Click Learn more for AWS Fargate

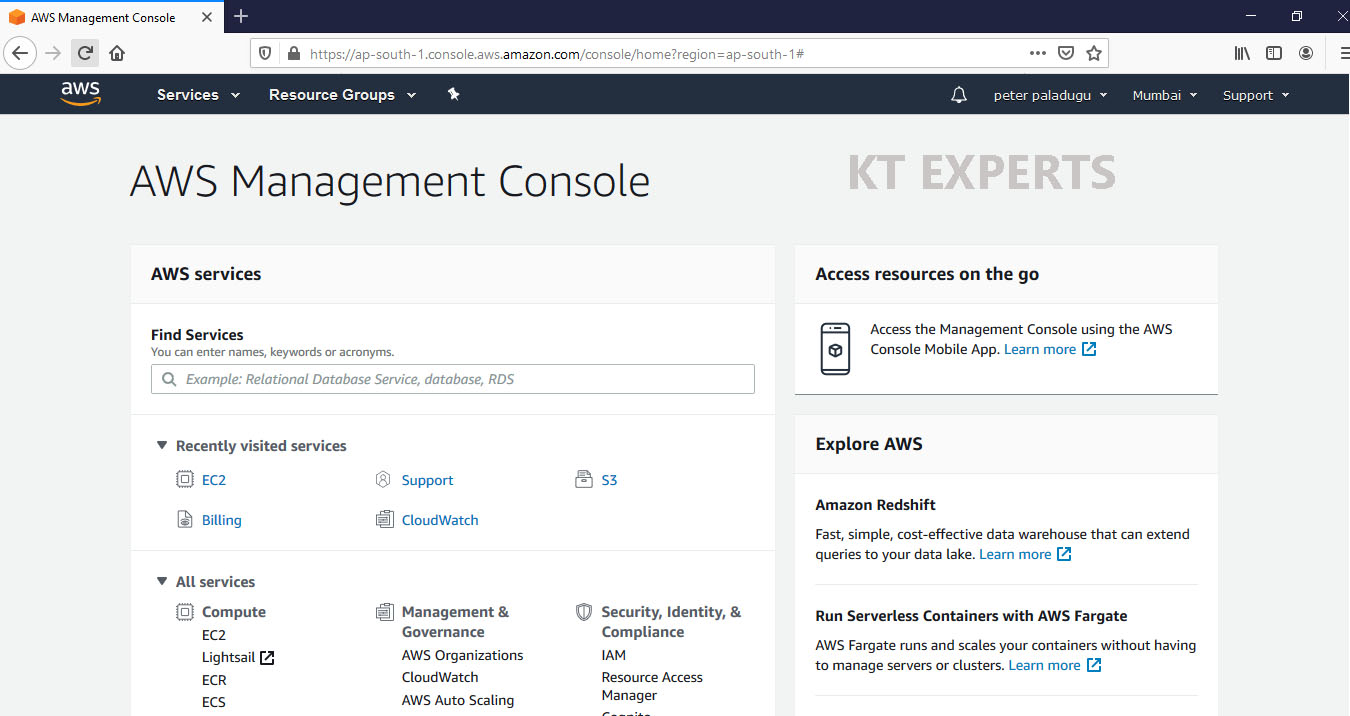(1055, 665)
